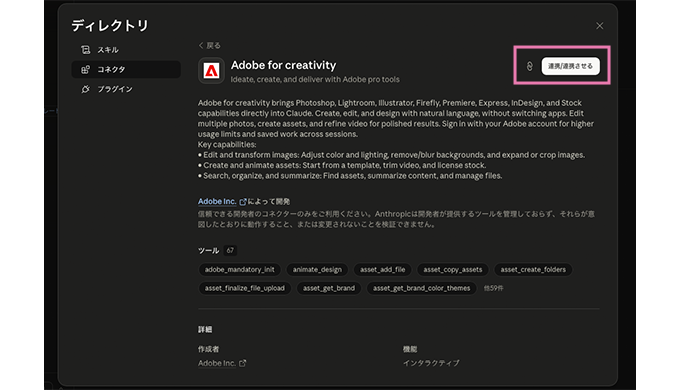The image size is (680, 390).
Task: Click the 67 tool count badge
Action: click(x=230, y=251)
